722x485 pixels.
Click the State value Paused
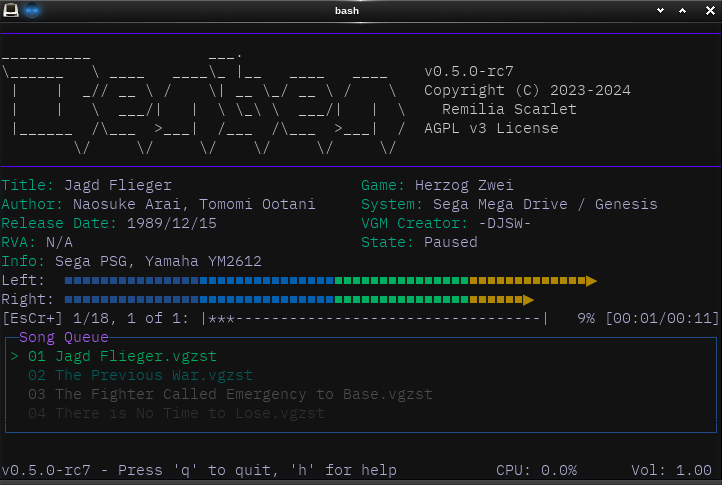pos(450,242)
